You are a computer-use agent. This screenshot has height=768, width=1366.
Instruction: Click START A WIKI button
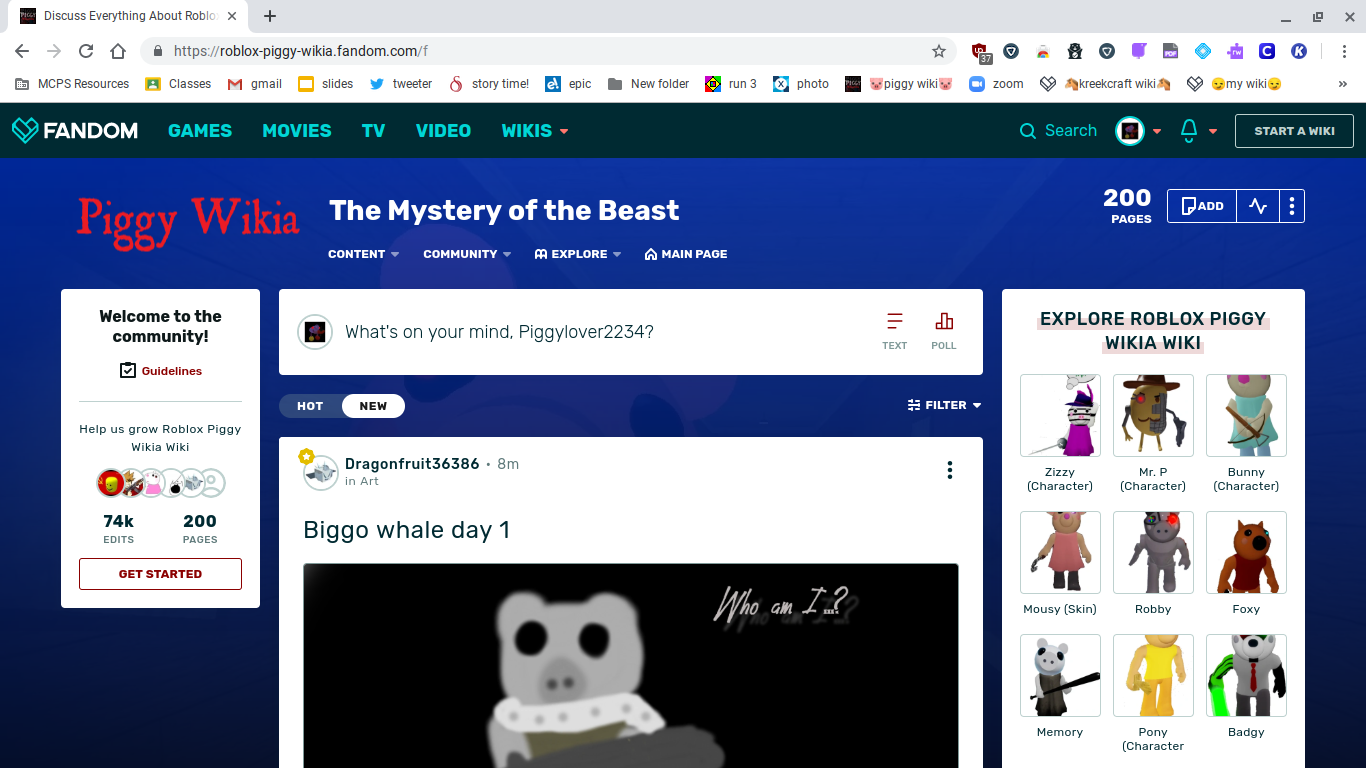tap(1294, 131)
